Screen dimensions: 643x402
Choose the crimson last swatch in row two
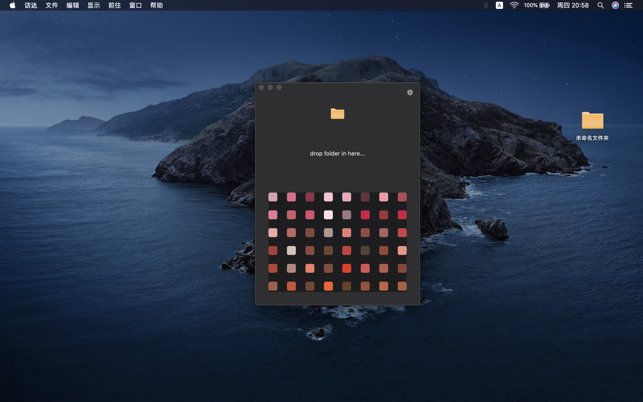tap(402, 215)
